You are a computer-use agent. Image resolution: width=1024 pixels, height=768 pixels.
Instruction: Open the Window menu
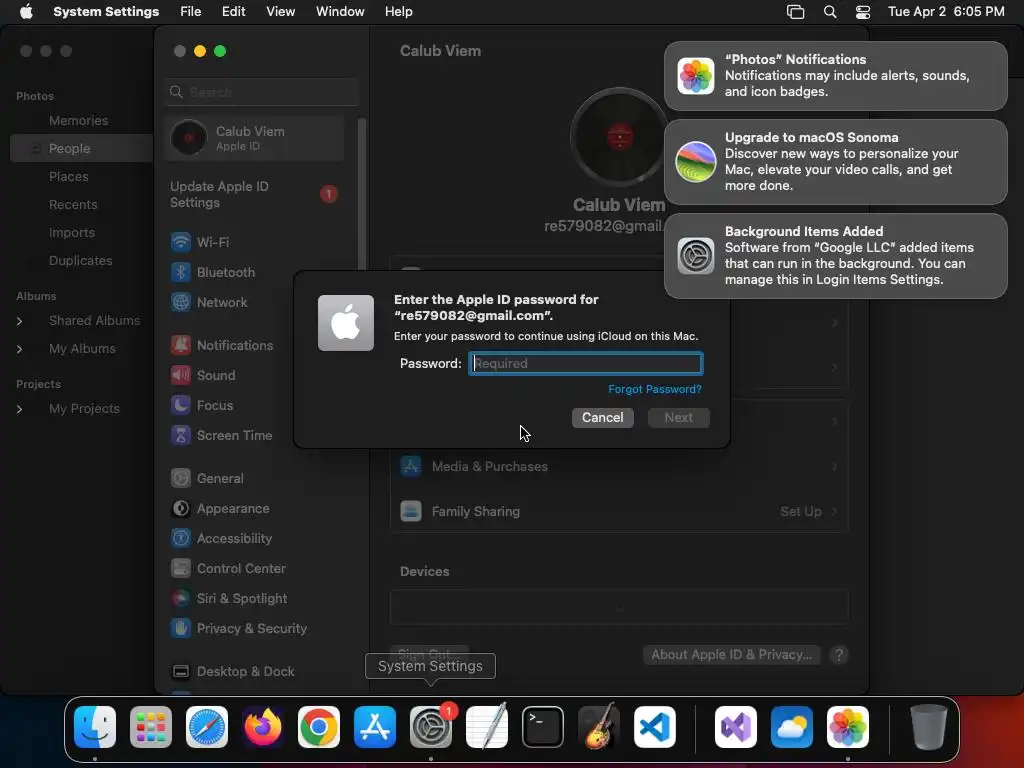click(340, 12)
